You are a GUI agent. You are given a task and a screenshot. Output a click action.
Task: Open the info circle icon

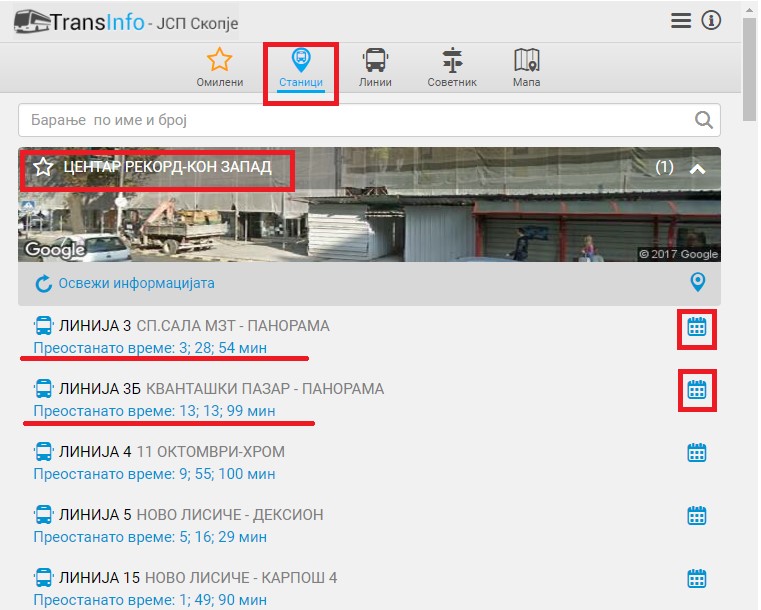click(x=711, y=21)
